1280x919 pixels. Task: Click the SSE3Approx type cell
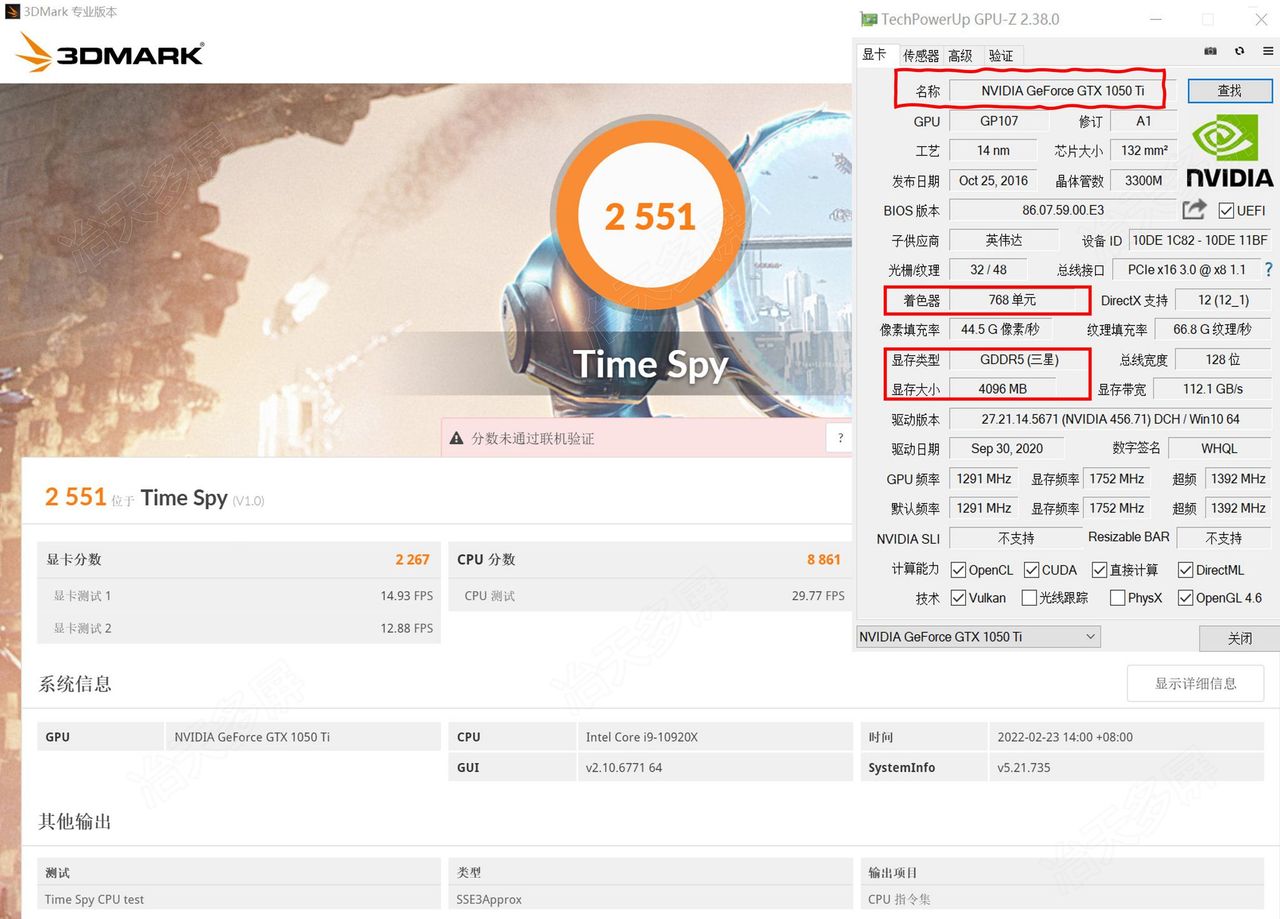[650, 899]
